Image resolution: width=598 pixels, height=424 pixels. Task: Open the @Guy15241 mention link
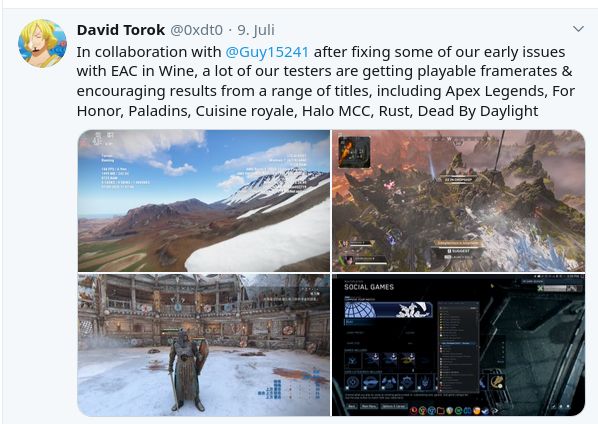pyautogui.click(x=267, y=52)
